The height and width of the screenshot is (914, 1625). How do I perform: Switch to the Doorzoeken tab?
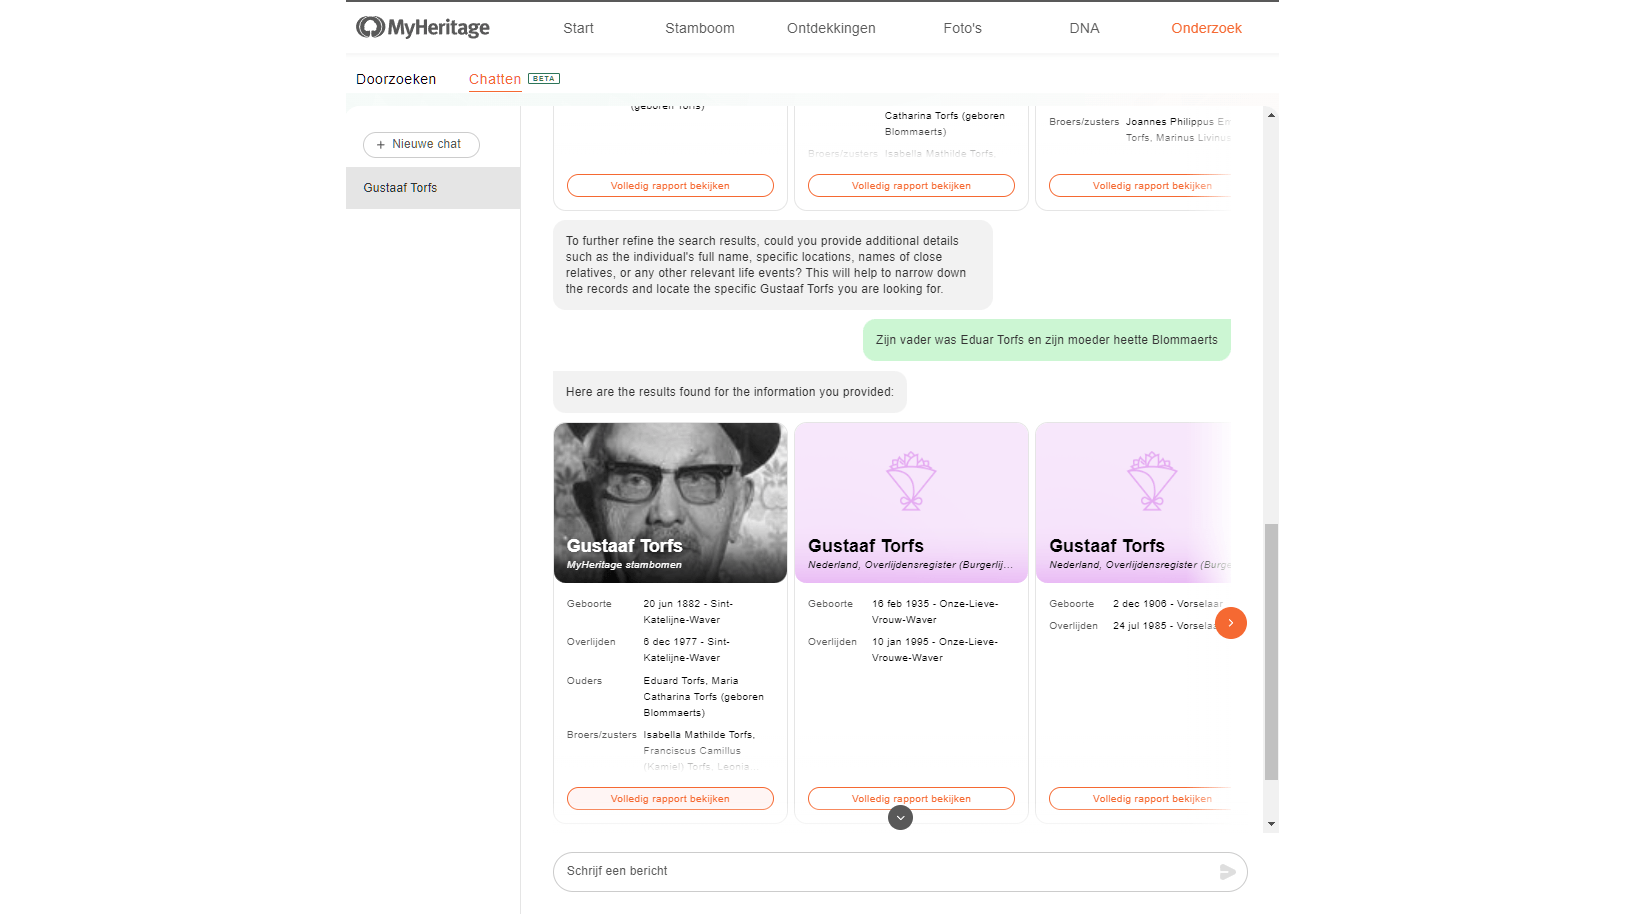(x=396, y=79)
